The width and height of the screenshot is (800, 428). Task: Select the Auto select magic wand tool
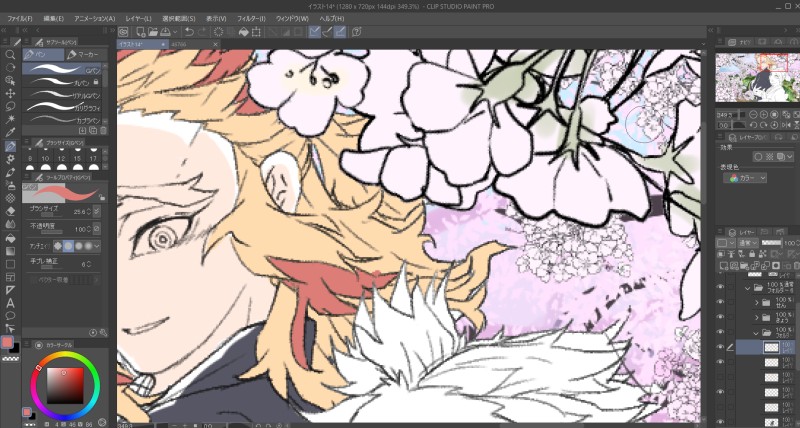[x=10, y=119]
